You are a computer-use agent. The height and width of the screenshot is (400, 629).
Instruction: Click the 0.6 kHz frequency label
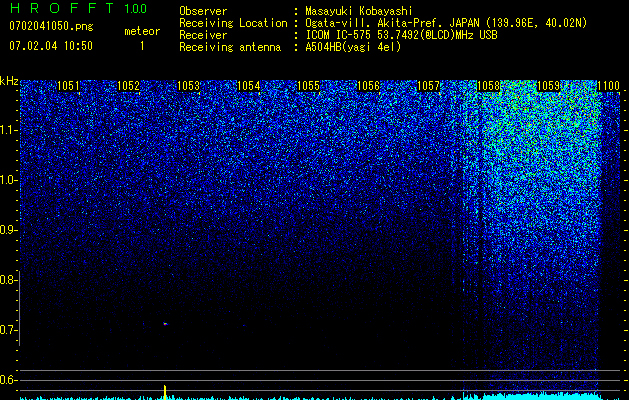point(9,380)
